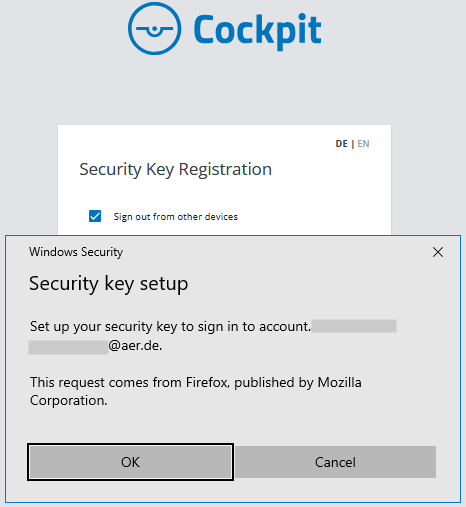Untick the Sign out from other devices checkbox
The height and width of the screenshot is (507, 466).
click(95, 216)
